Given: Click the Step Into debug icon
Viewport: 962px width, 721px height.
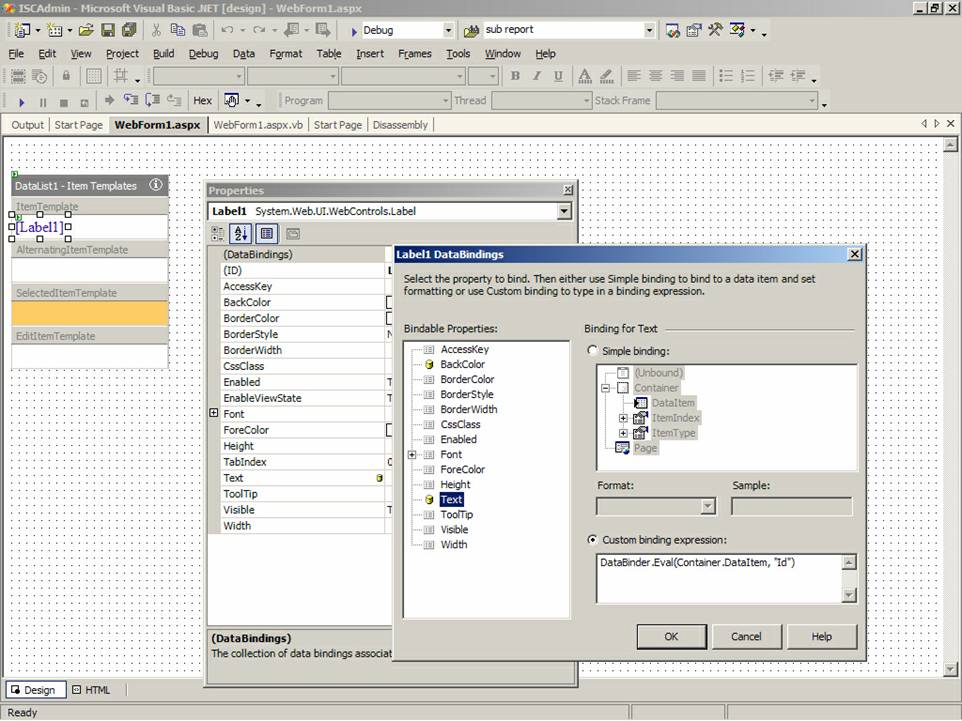Looking at the screenshot, I should [x=131, y=100].
